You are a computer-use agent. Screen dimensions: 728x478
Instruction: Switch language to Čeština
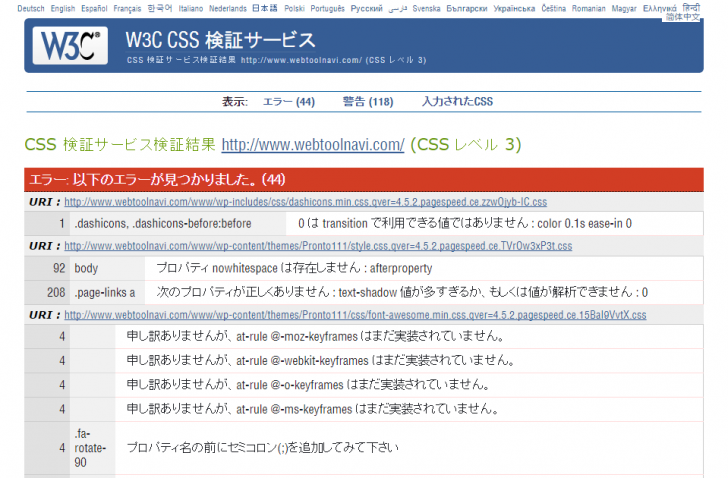553,8
